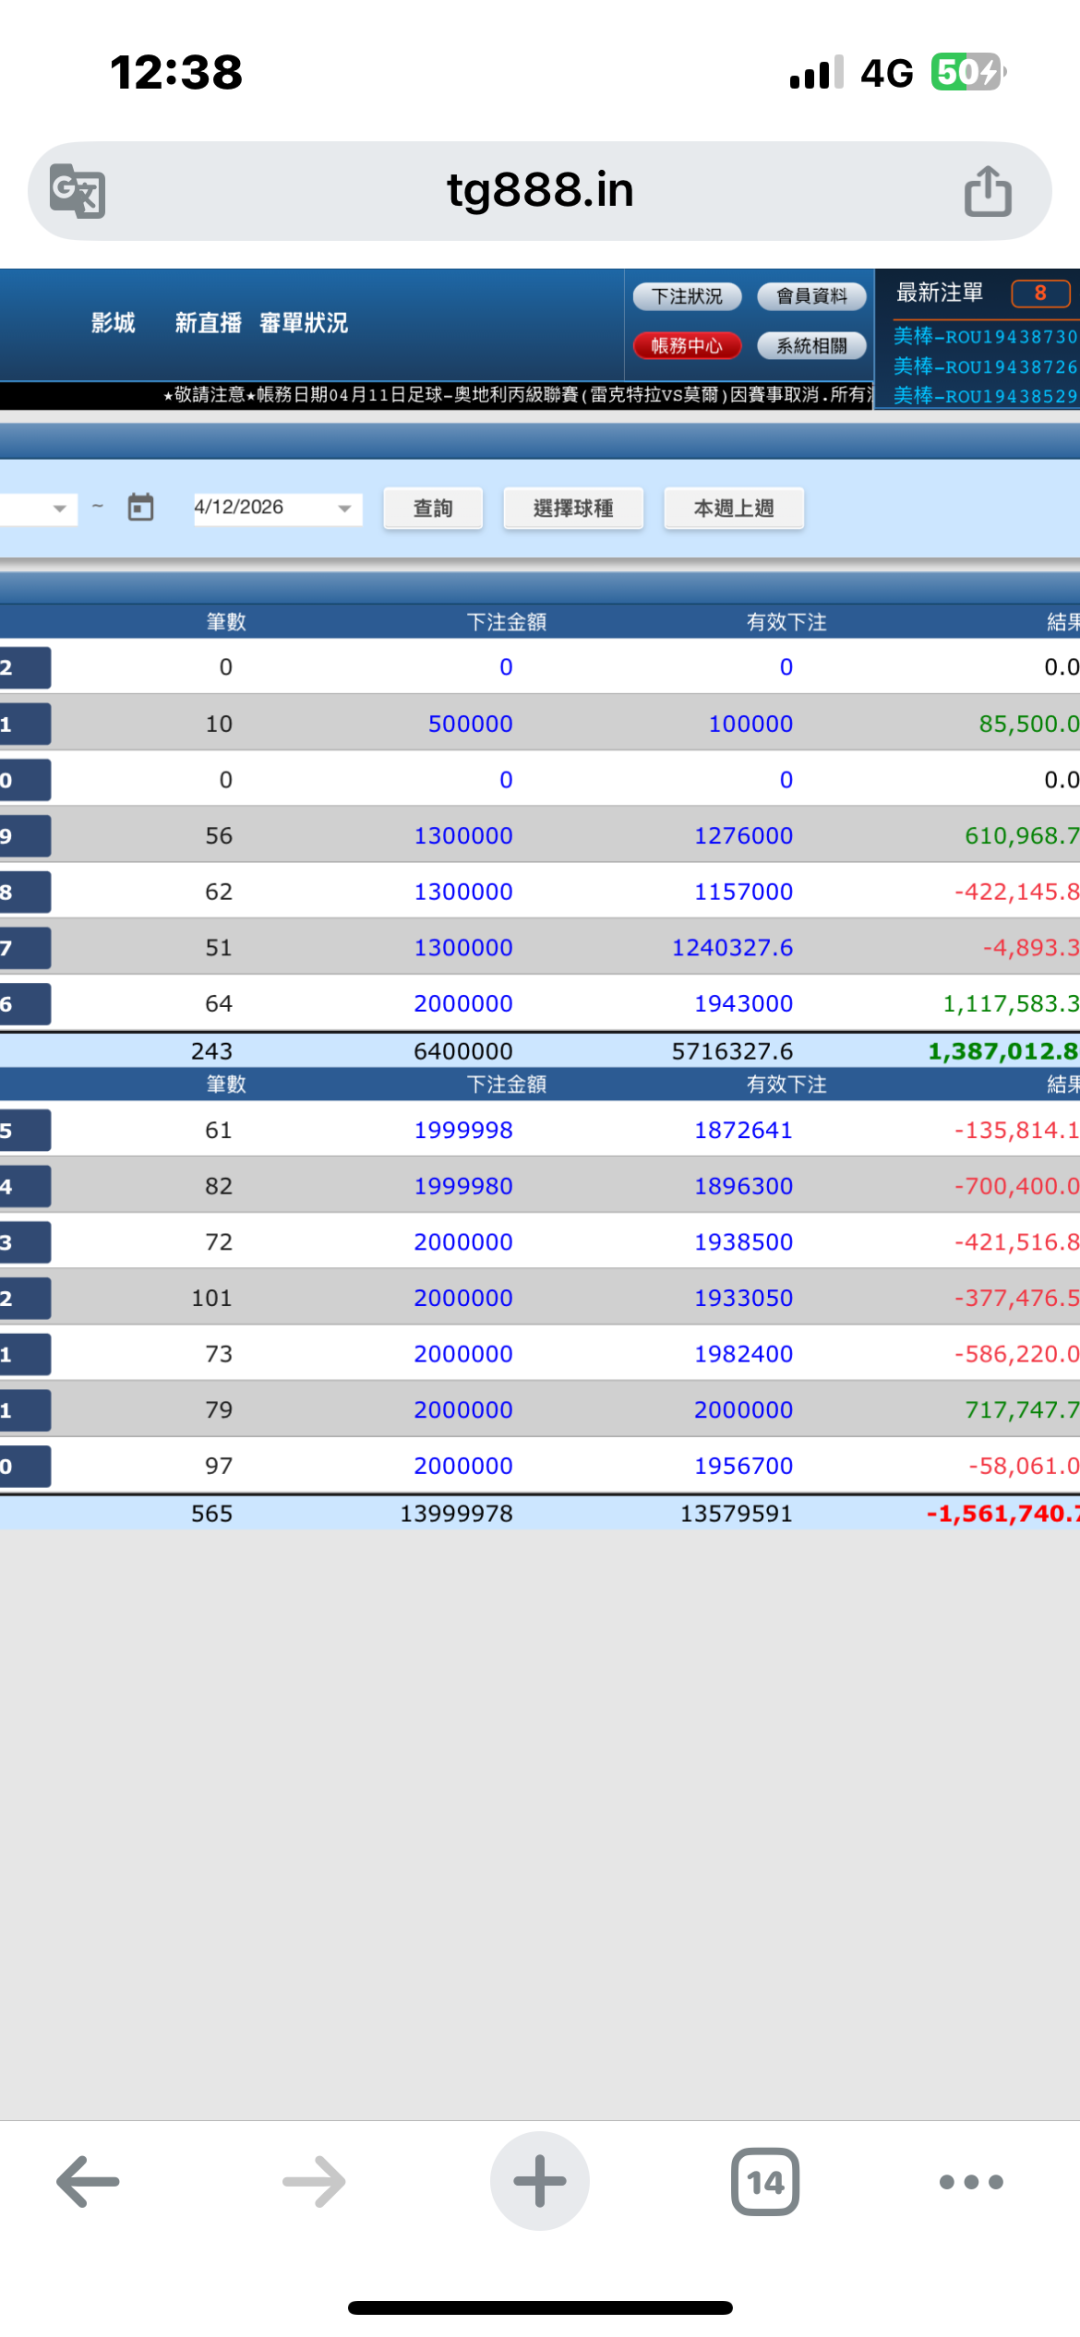
Task: Open a new tab with plus button
Action: point(540,2181)
